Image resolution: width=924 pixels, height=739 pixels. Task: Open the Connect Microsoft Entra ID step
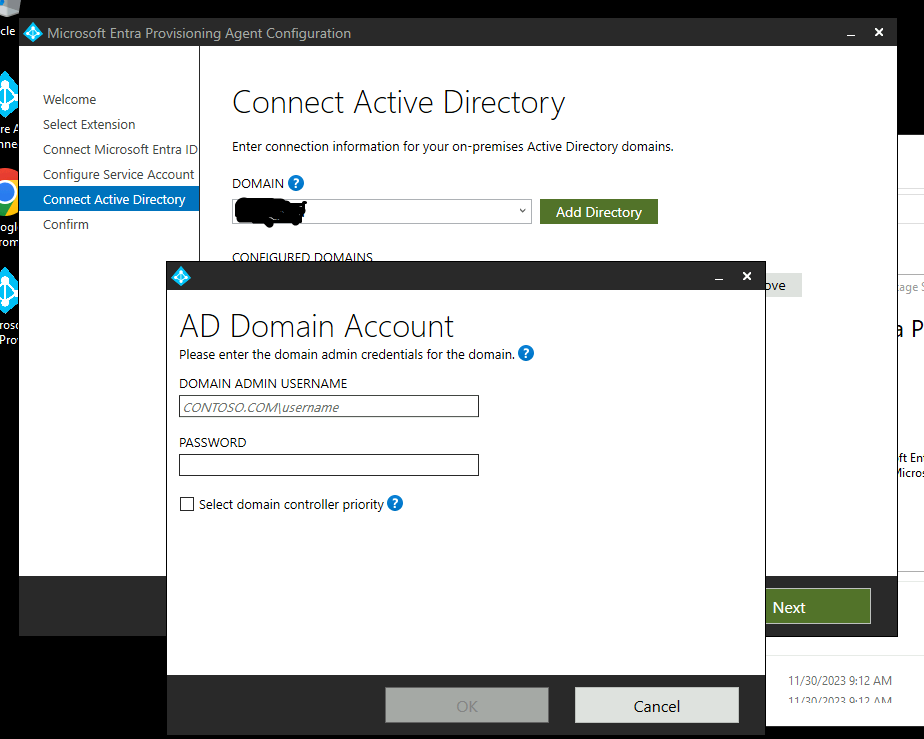pyautogui.click(x=119, y=149)
